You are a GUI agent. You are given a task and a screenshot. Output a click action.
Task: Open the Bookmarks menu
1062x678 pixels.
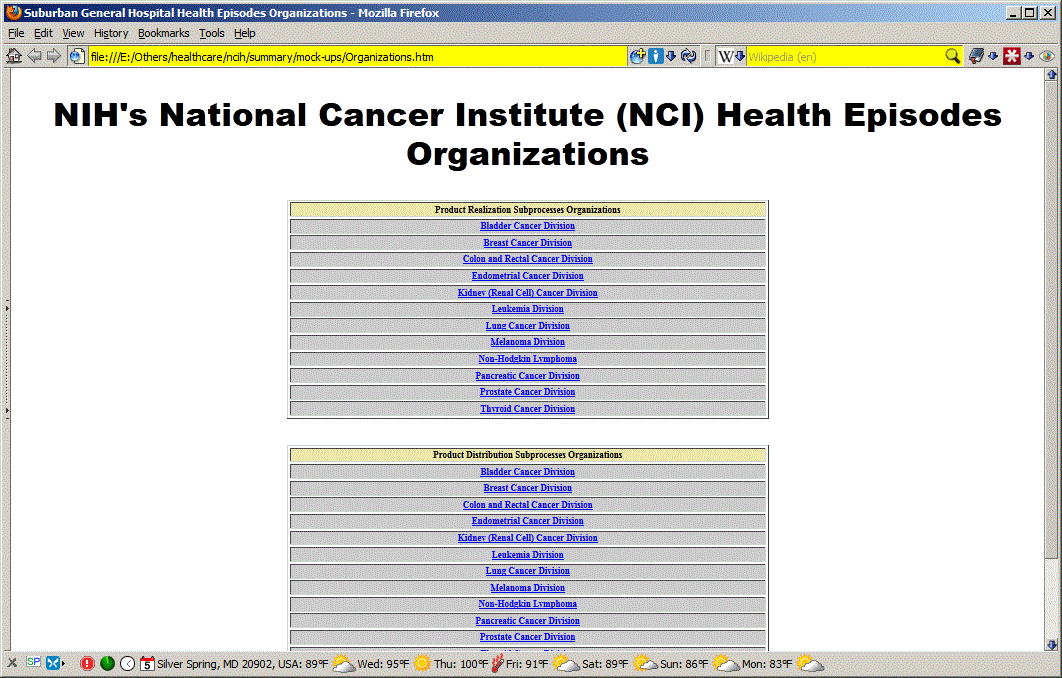point(164,33)
